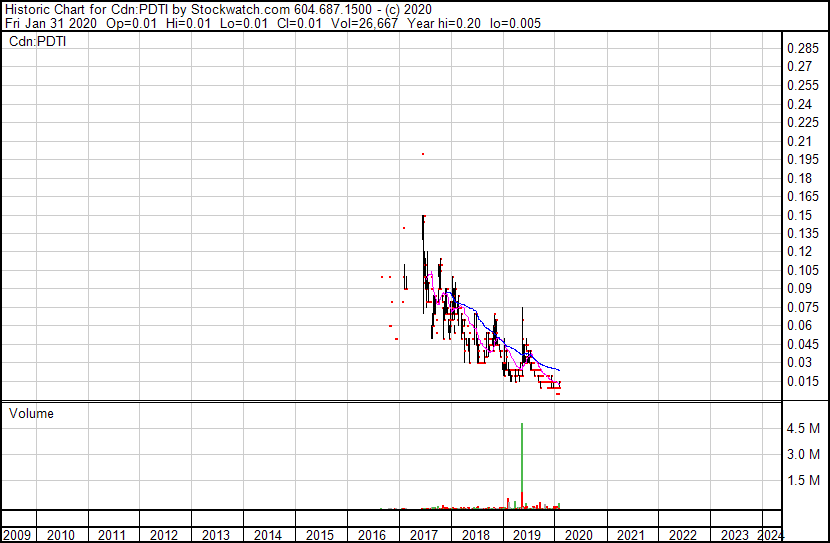Click the tall green 2019 volume spike bar
The image size is (830, 543).
pos(522,458)
